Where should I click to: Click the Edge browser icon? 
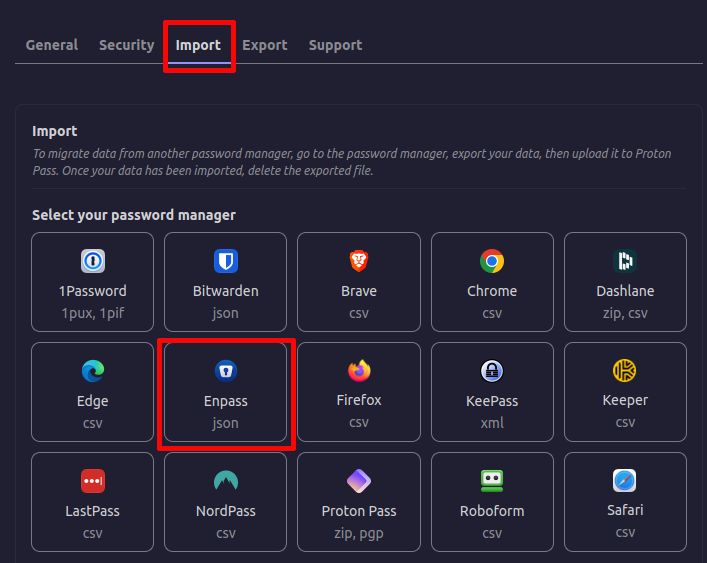(x=92, y=371)
